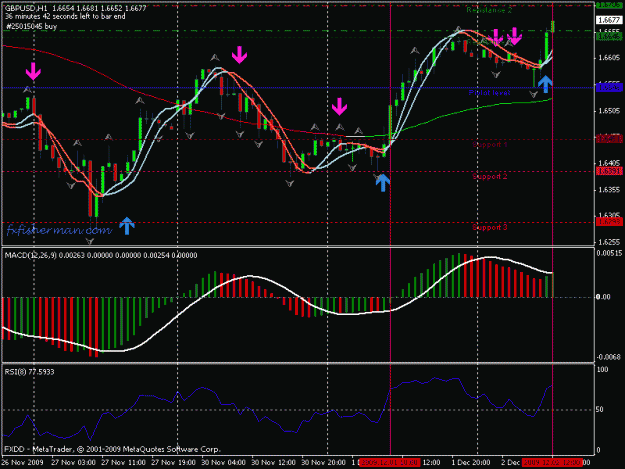Click the 0.00515 MACD scale value
Screen dimensions: 625x469
tap(609, 253)
